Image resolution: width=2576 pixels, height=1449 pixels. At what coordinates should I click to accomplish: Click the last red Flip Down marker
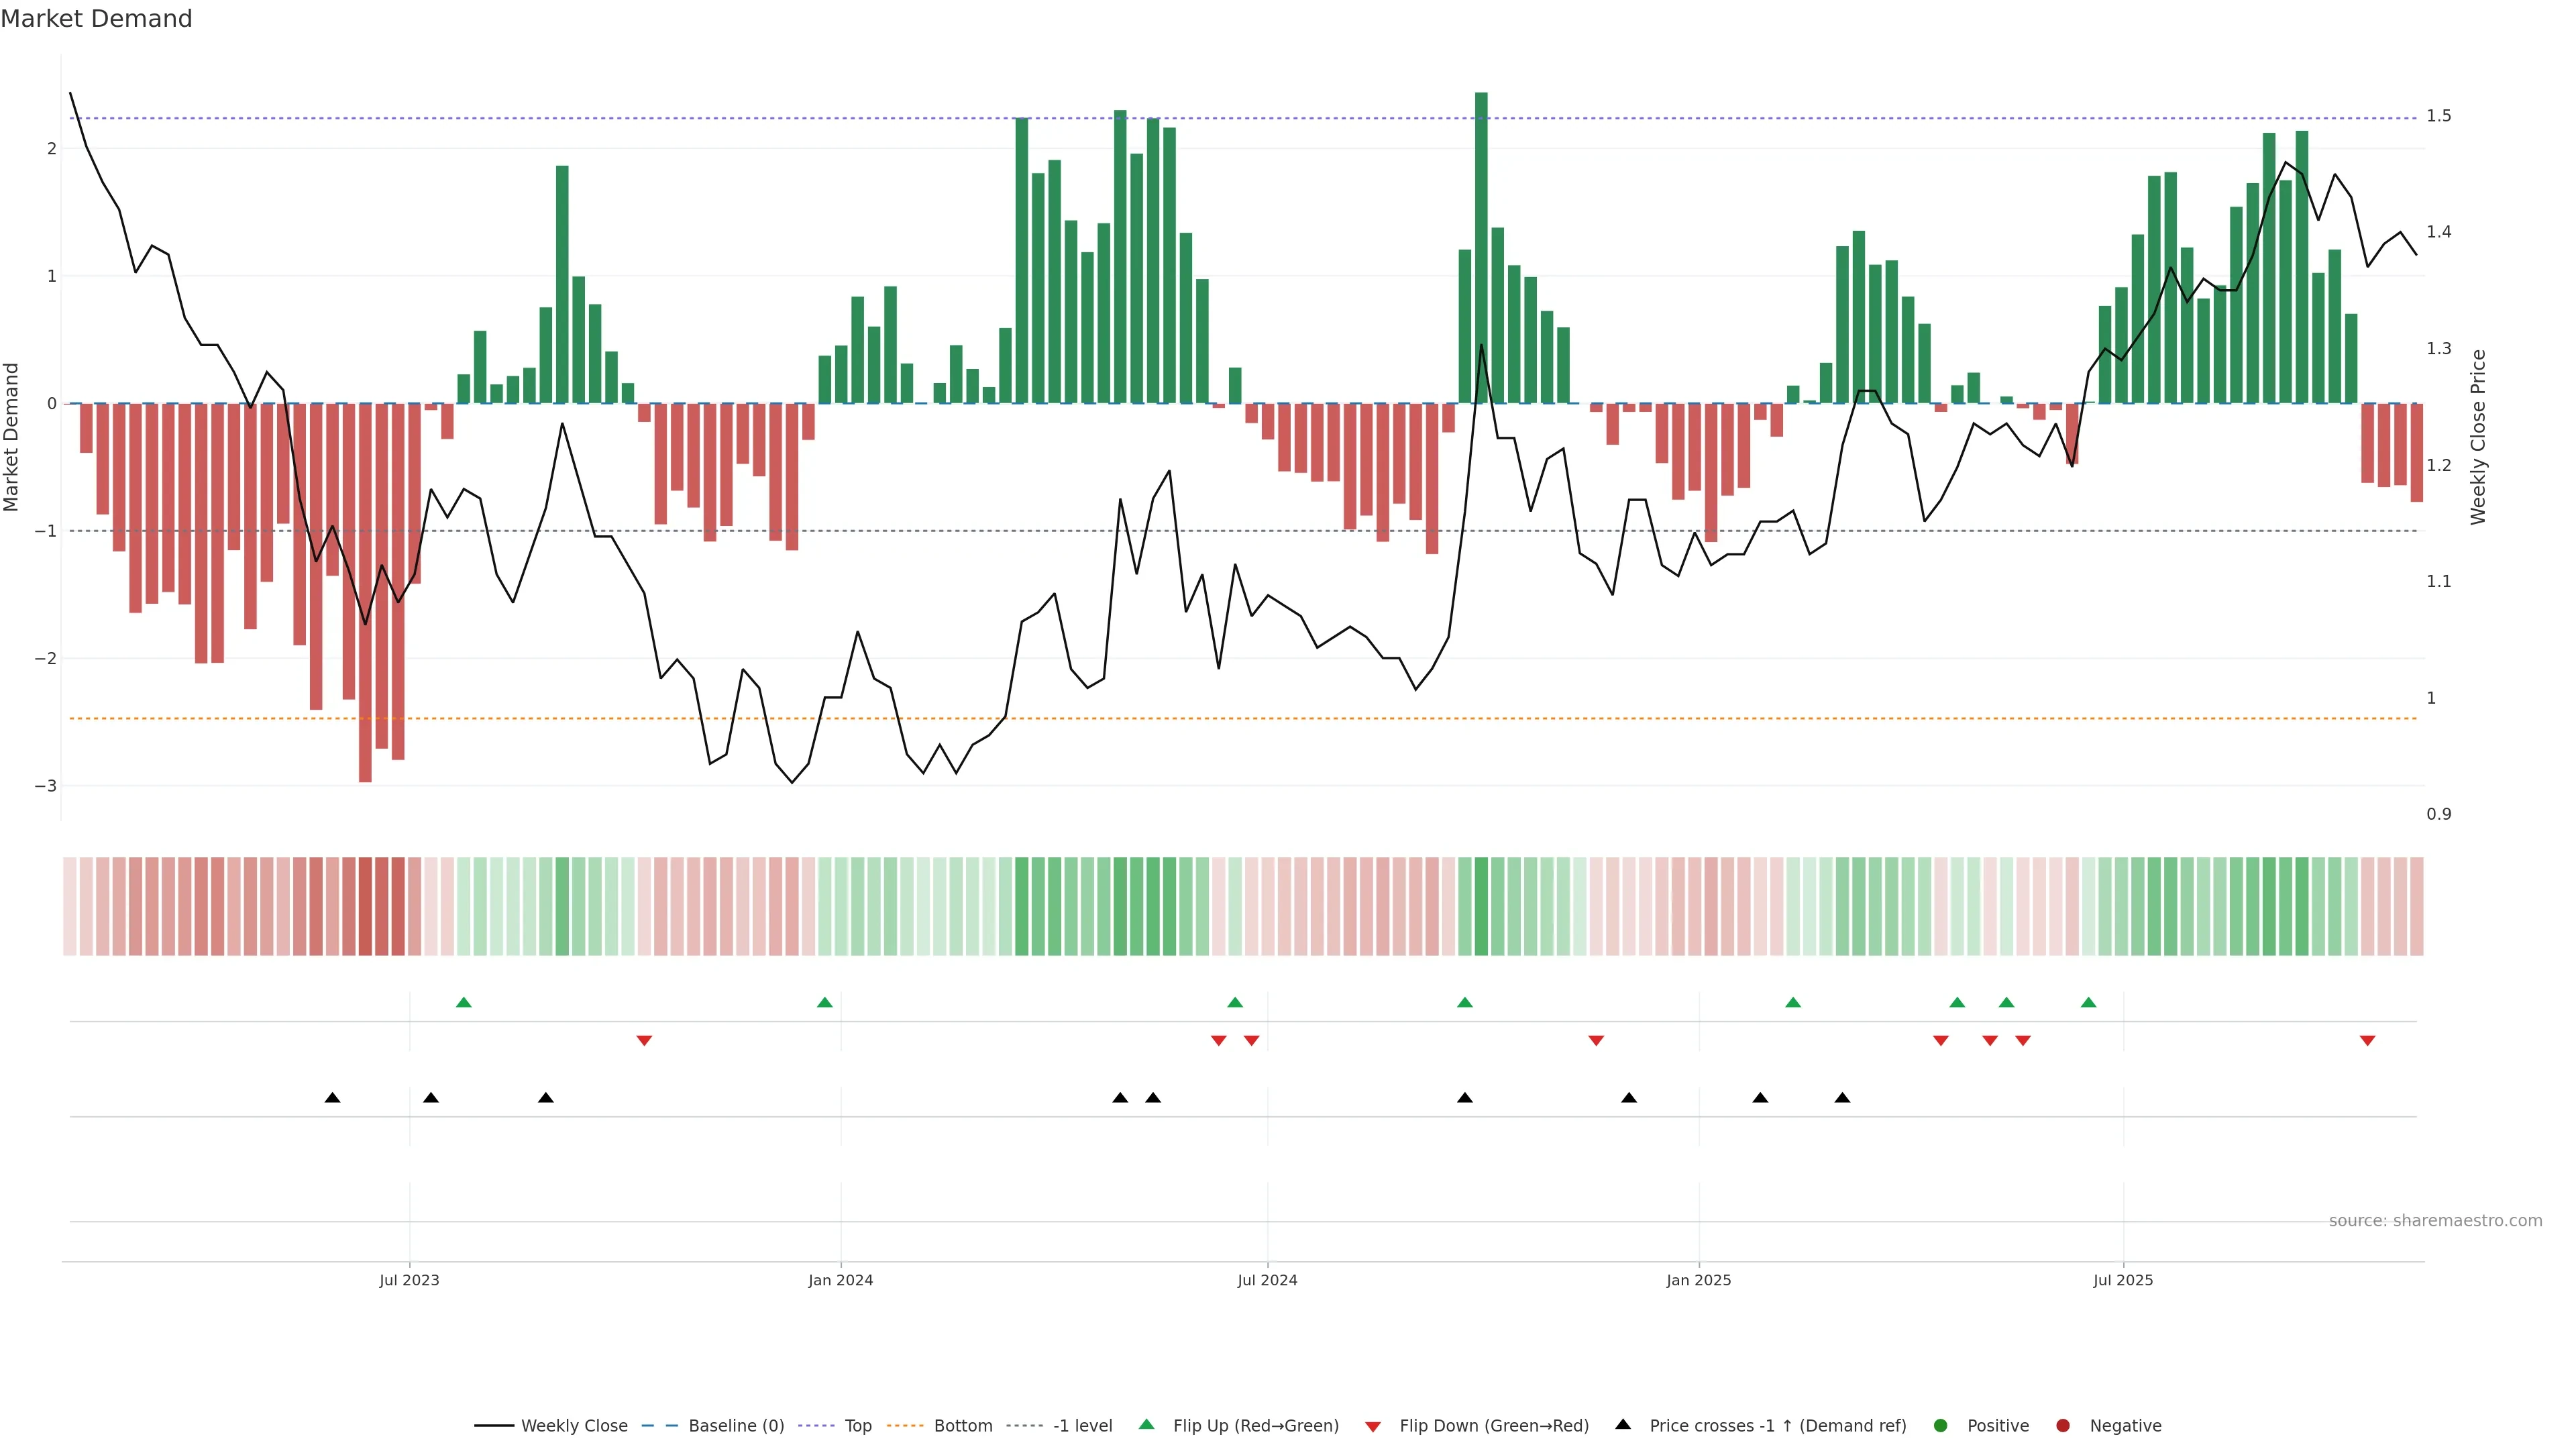point(2367,1041)
